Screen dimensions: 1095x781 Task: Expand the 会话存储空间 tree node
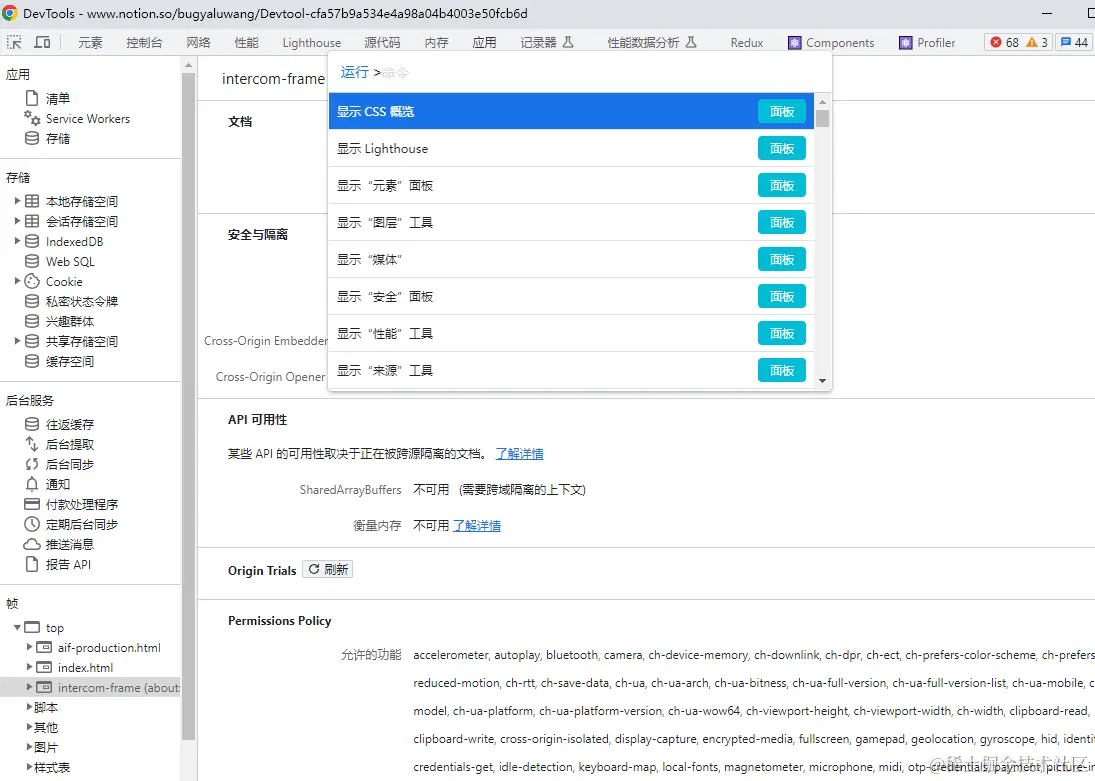17,221
